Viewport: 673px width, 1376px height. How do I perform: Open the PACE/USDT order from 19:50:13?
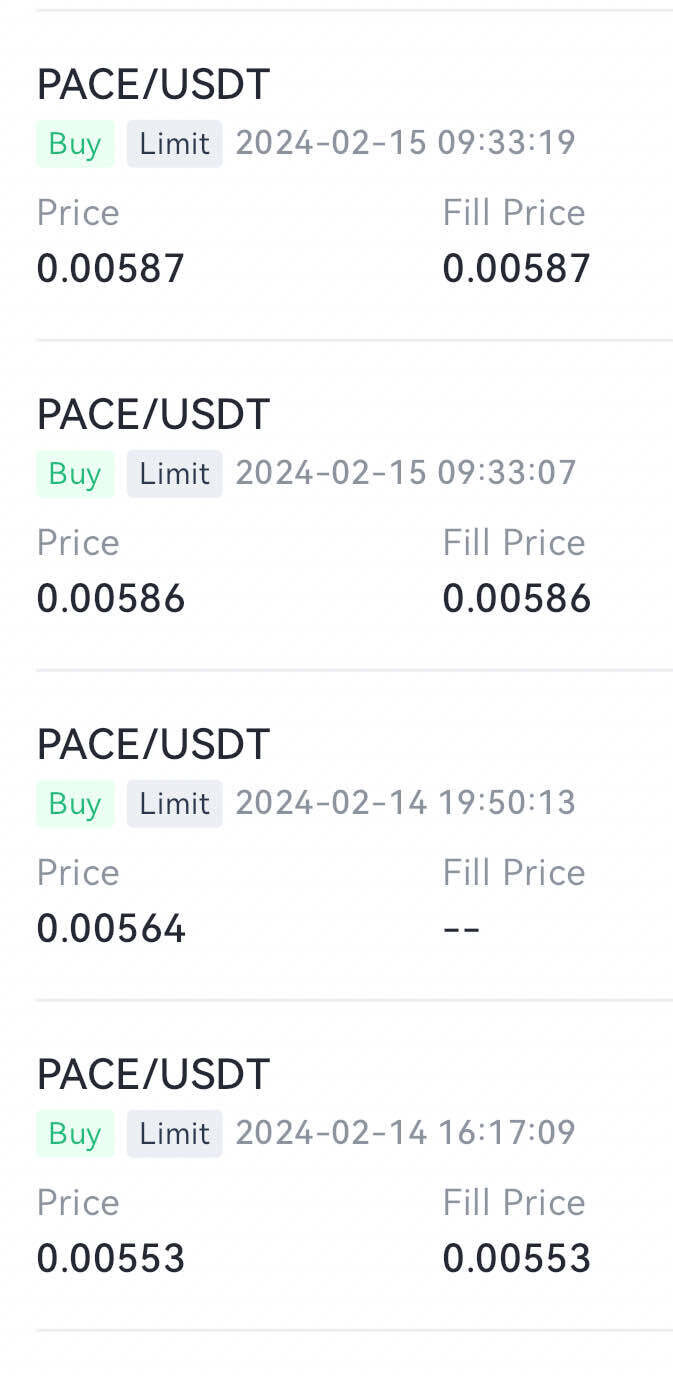pos(153,745)
